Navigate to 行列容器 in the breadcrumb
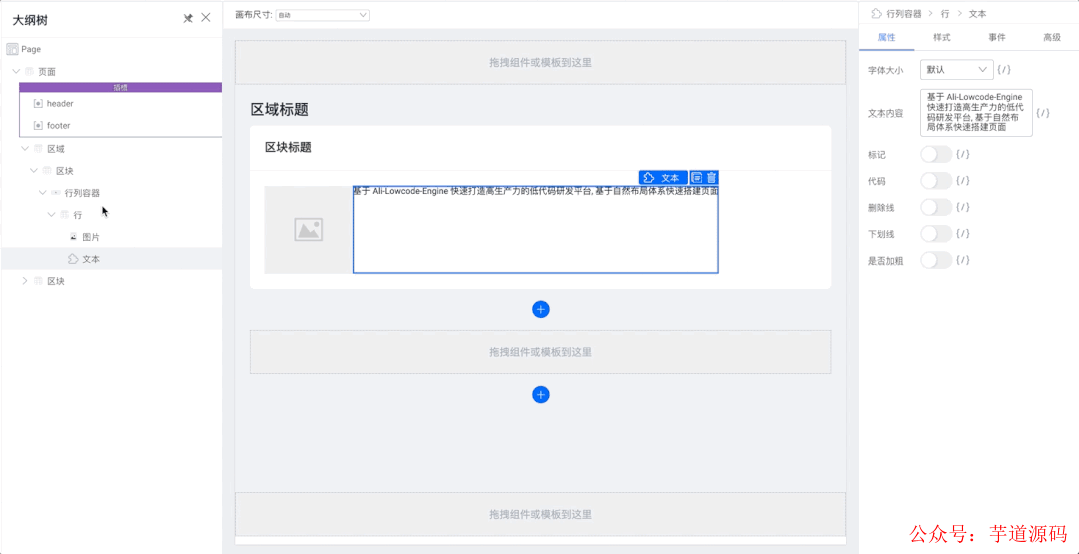The width and height of the screenshot is (1079, 554). (904, 14)
